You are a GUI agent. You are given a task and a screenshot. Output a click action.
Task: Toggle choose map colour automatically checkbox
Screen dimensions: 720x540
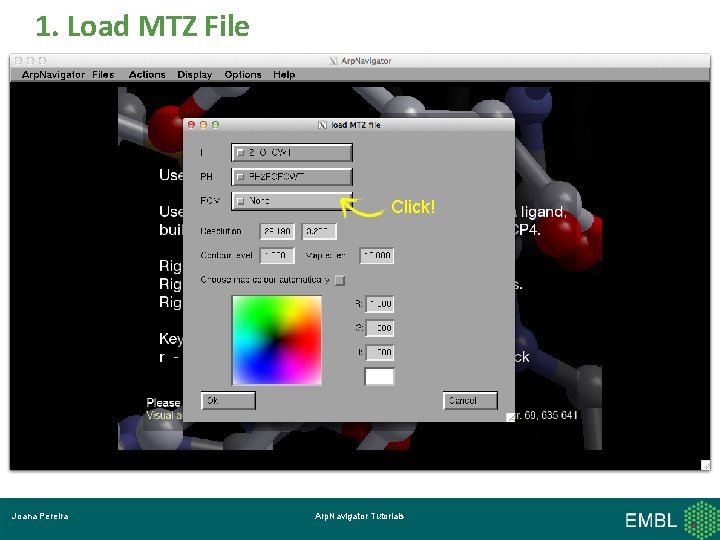click(x=340, y=280)
